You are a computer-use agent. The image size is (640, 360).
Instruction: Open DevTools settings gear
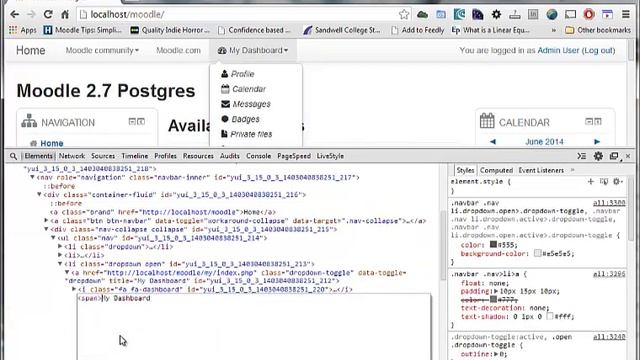(x=598, y=156)
